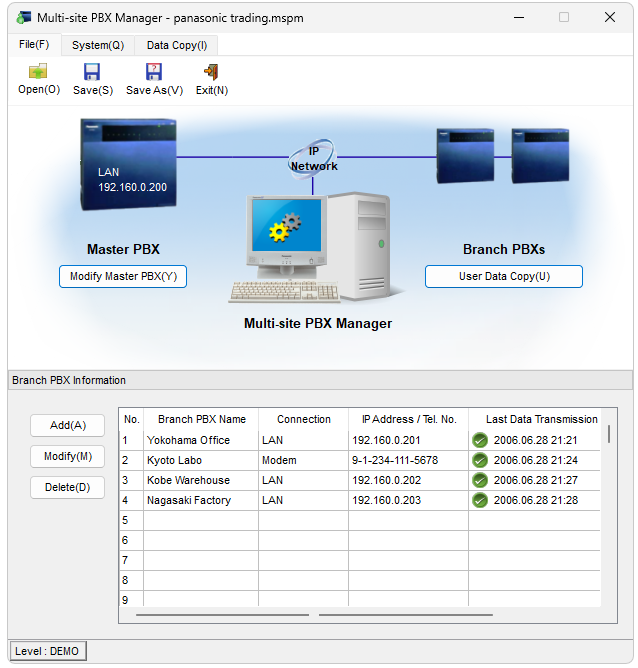Open the File(F) tab

(x=34, y=44)
